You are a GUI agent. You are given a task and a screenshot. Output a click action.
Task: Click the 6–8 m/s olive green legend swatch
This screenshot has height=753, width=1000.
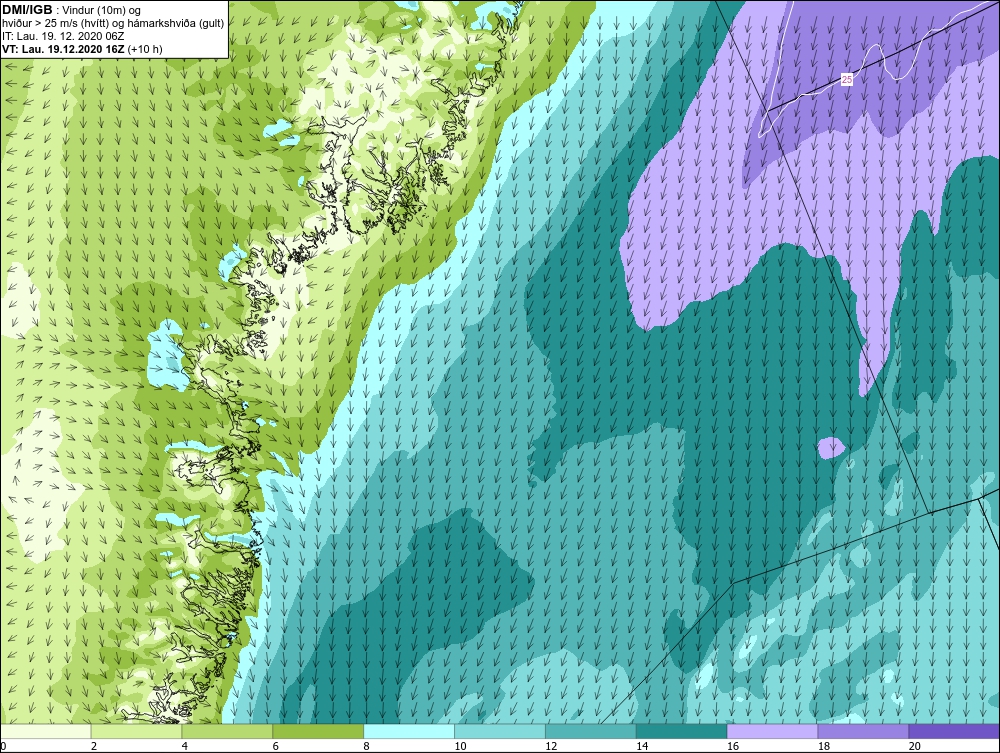click(x=318, y=731)
